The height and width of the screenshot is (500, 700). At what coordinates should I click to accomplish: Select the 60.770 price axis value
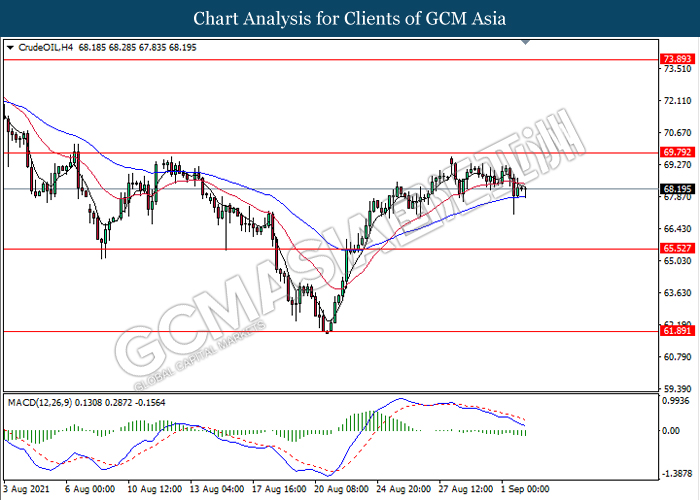[x=676, y=357]
